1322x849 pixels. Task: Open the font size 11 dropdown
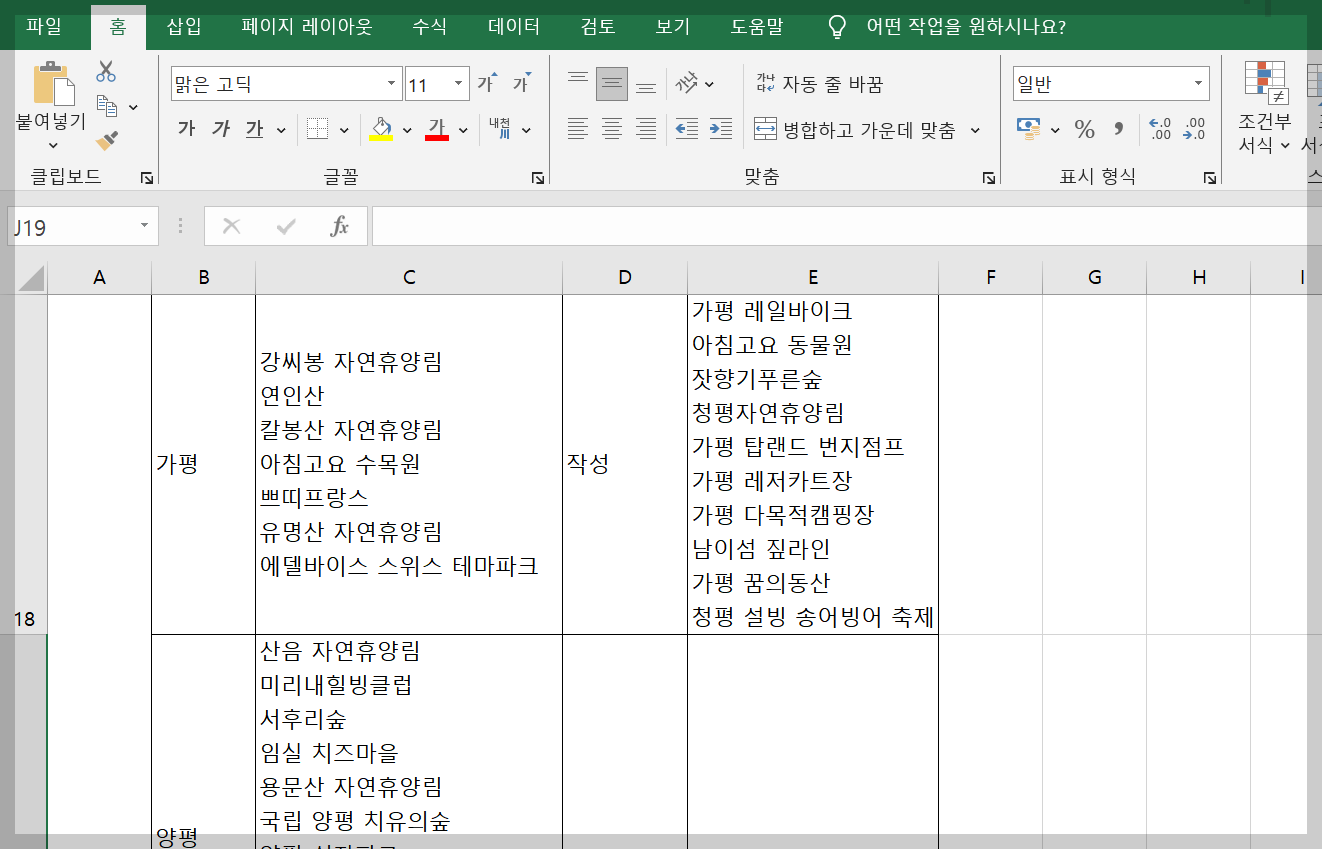click(x=458, y=82)
